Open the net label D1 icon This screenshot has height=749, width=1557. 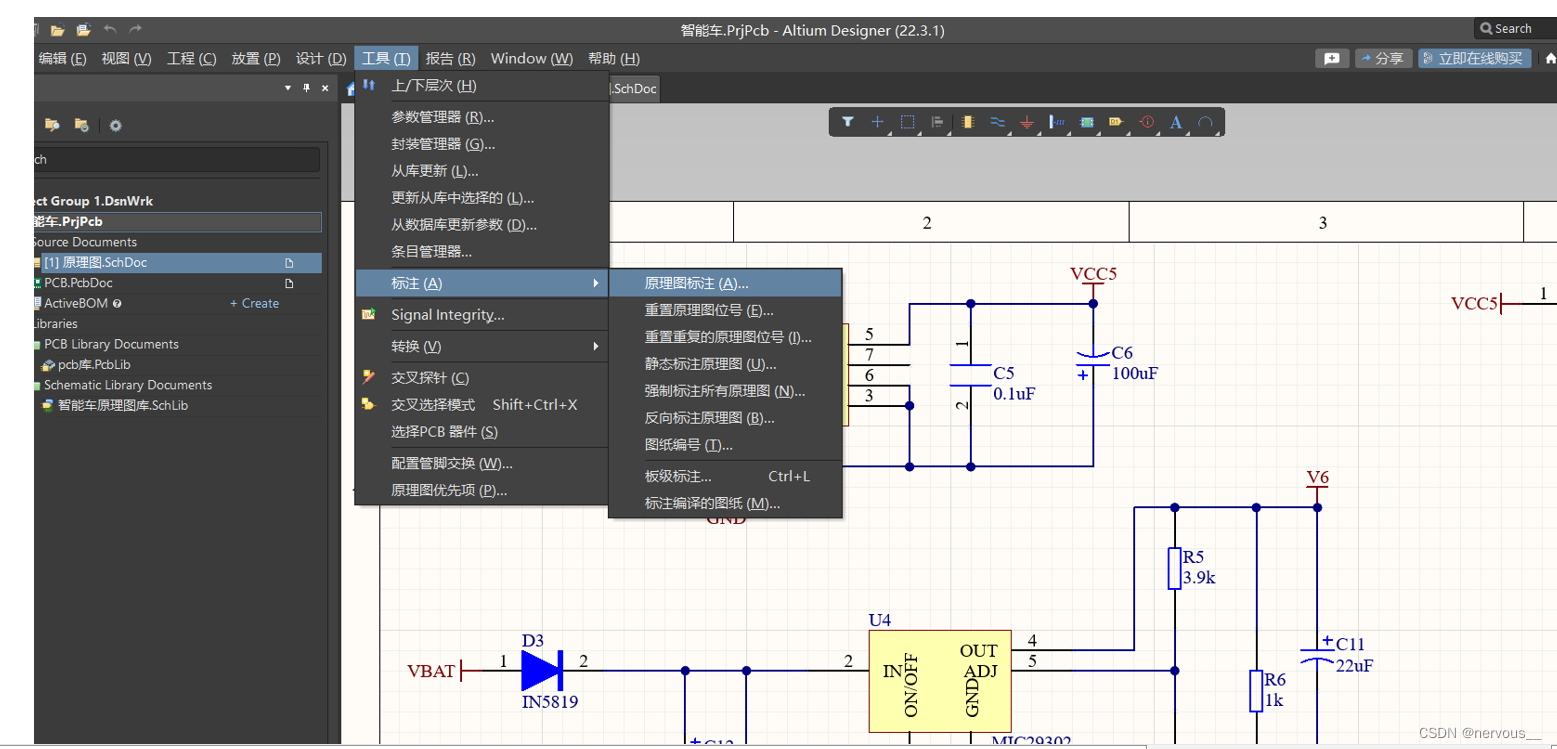(x=1117, y=122)
